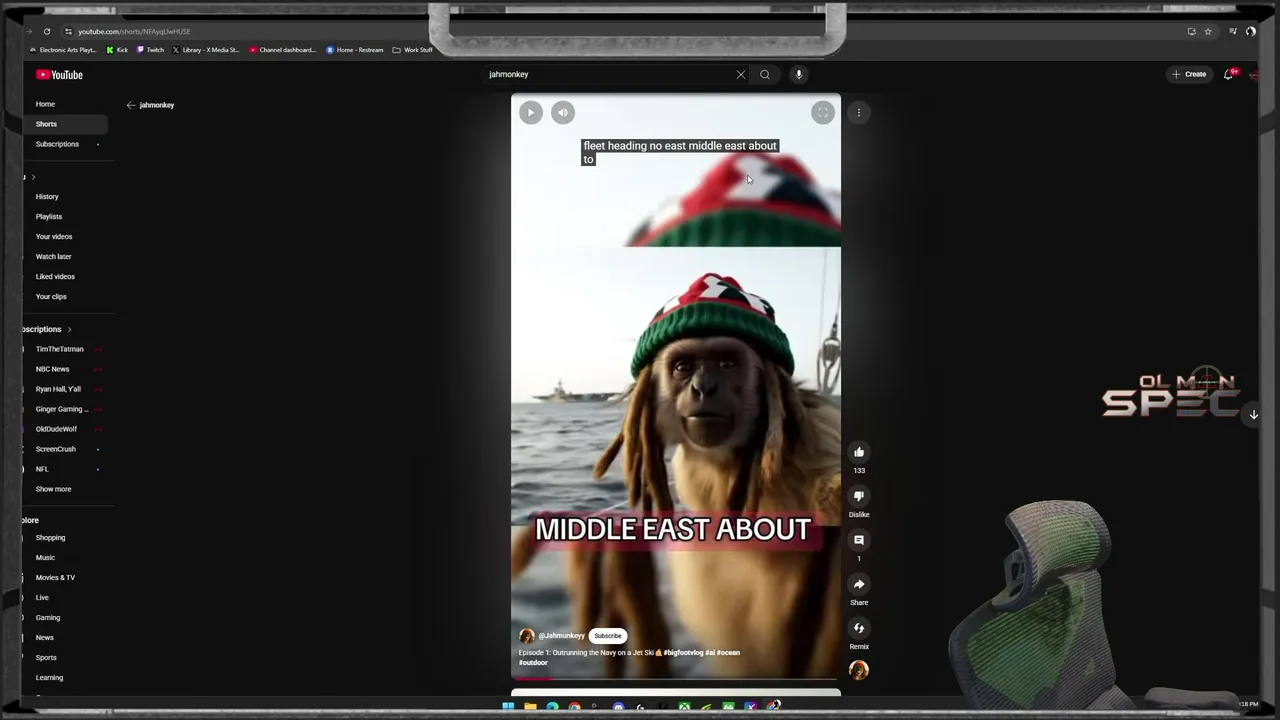Expand the Subscriptions section chevron
This screenshot has width=1280, height=720.
tap(69, 329)
